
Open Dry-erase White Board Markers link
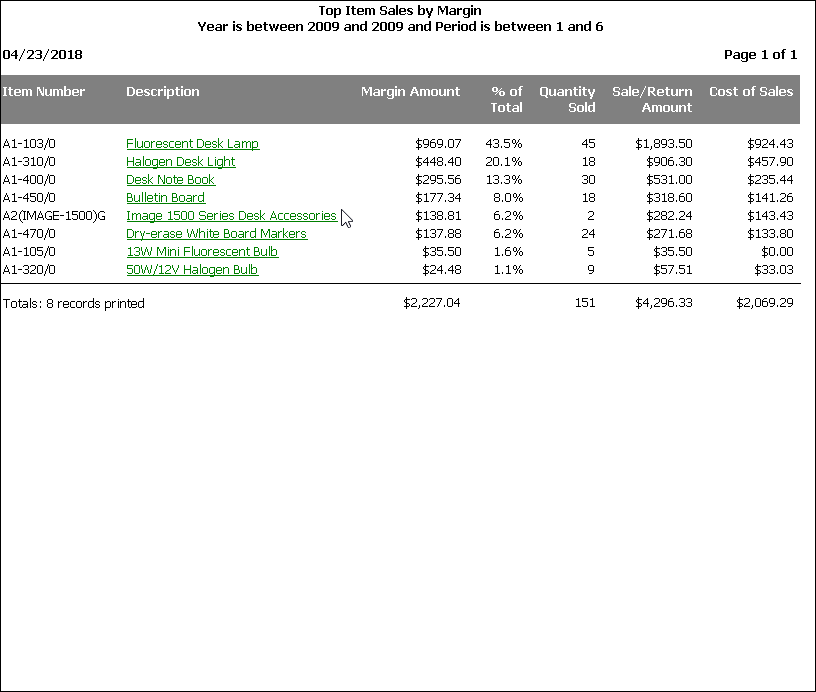pos(216,234)
